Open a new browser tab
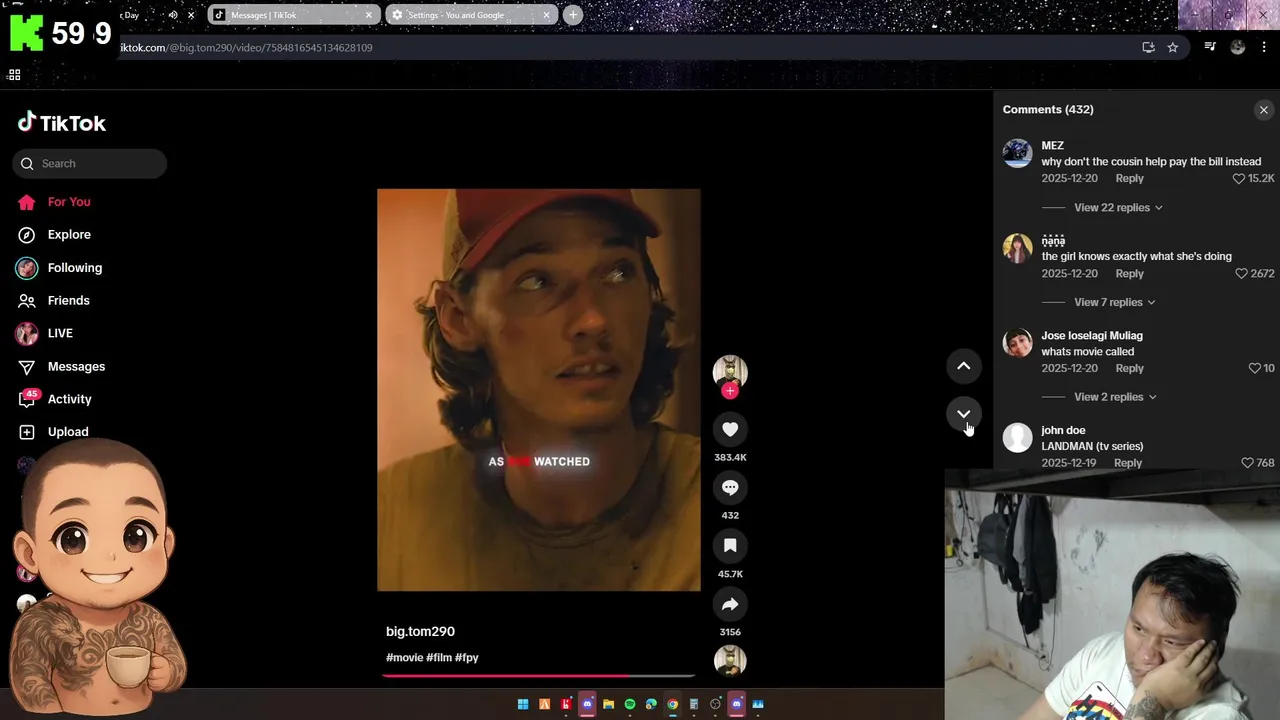The height and width of the screenshot is (720, 1280). 573,15
